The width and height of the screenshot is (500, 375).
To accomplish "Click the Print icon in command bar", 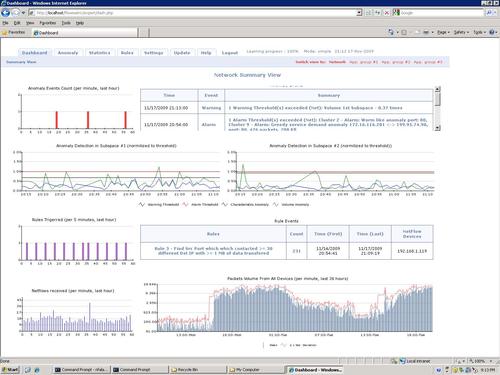I will pos(426,32).
